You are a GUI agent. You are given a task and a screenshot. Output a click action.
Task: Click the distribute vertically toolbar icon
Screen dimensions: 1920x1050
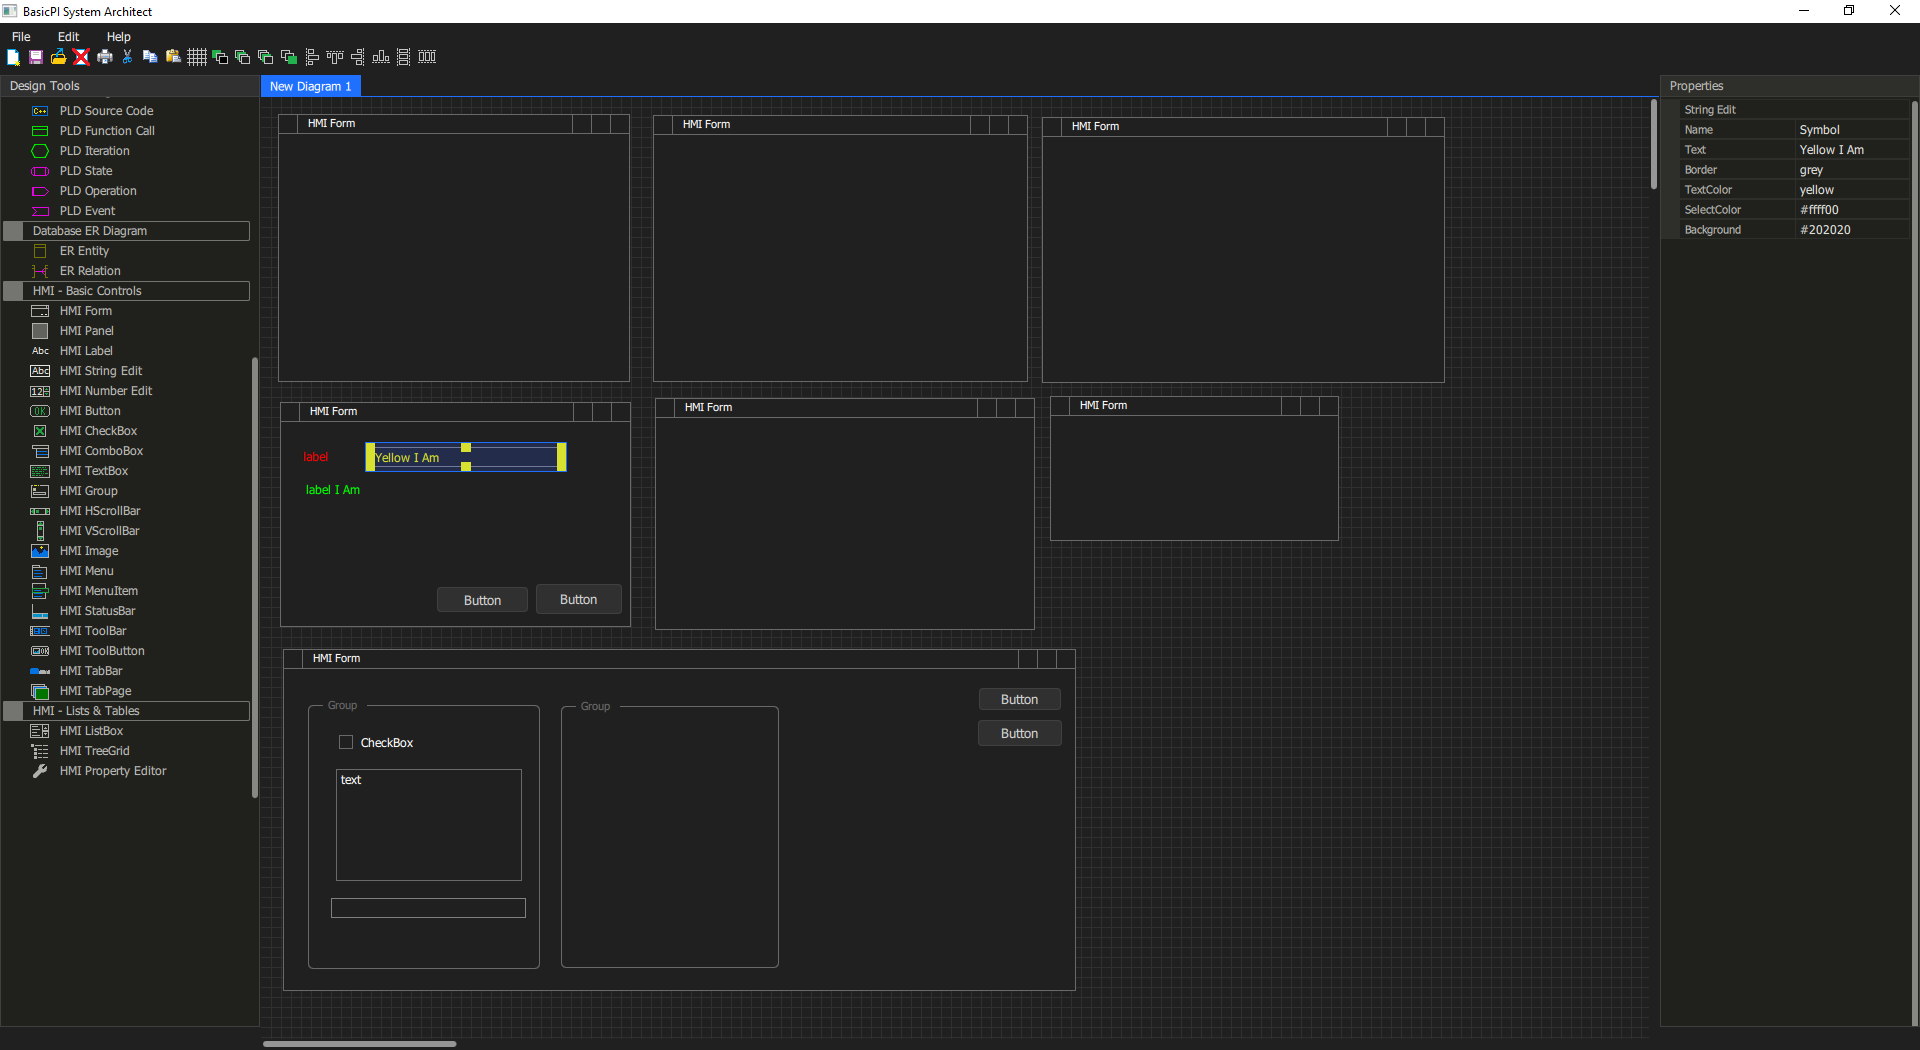[404, 57]
